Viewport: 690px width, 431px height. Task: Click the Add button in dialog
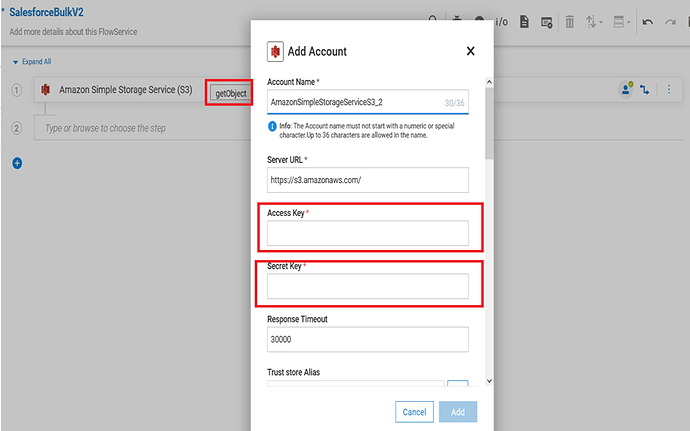tap(458, 412)
